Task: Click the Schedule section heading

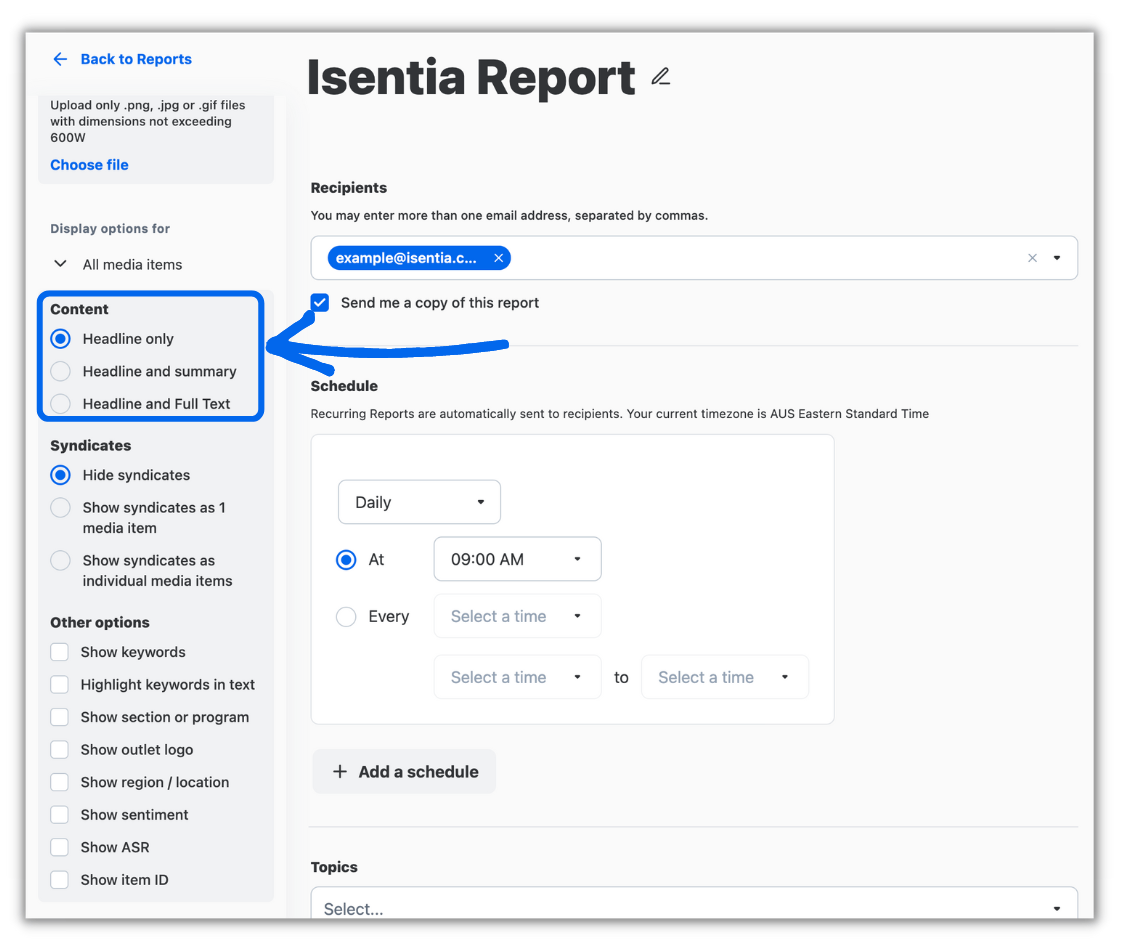Action: click(x=344, y=386)
